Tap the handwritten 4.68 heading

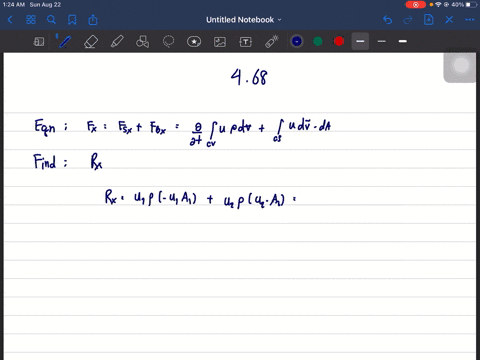(249, 77)
